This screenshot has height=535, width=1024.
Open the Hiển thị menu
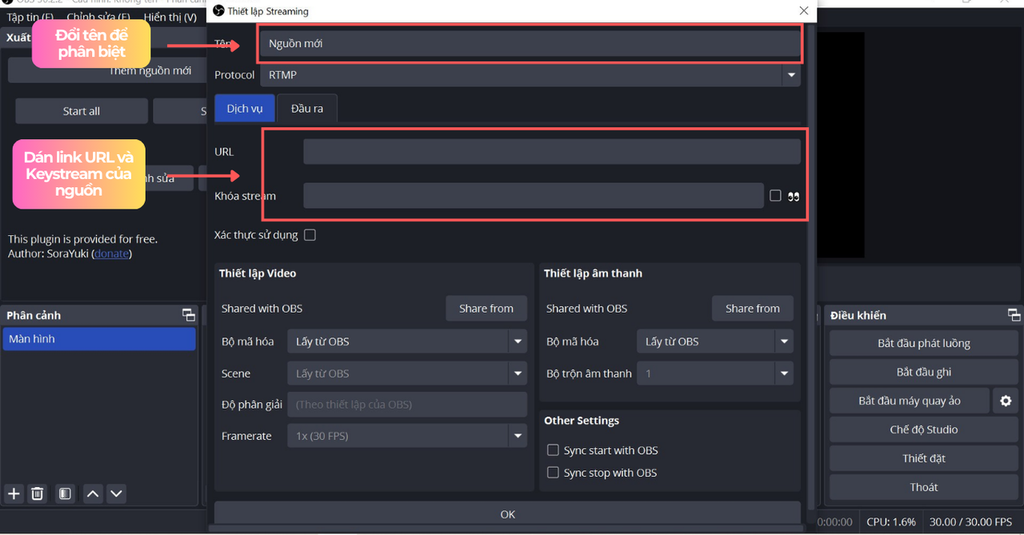[x=170, y=17]
